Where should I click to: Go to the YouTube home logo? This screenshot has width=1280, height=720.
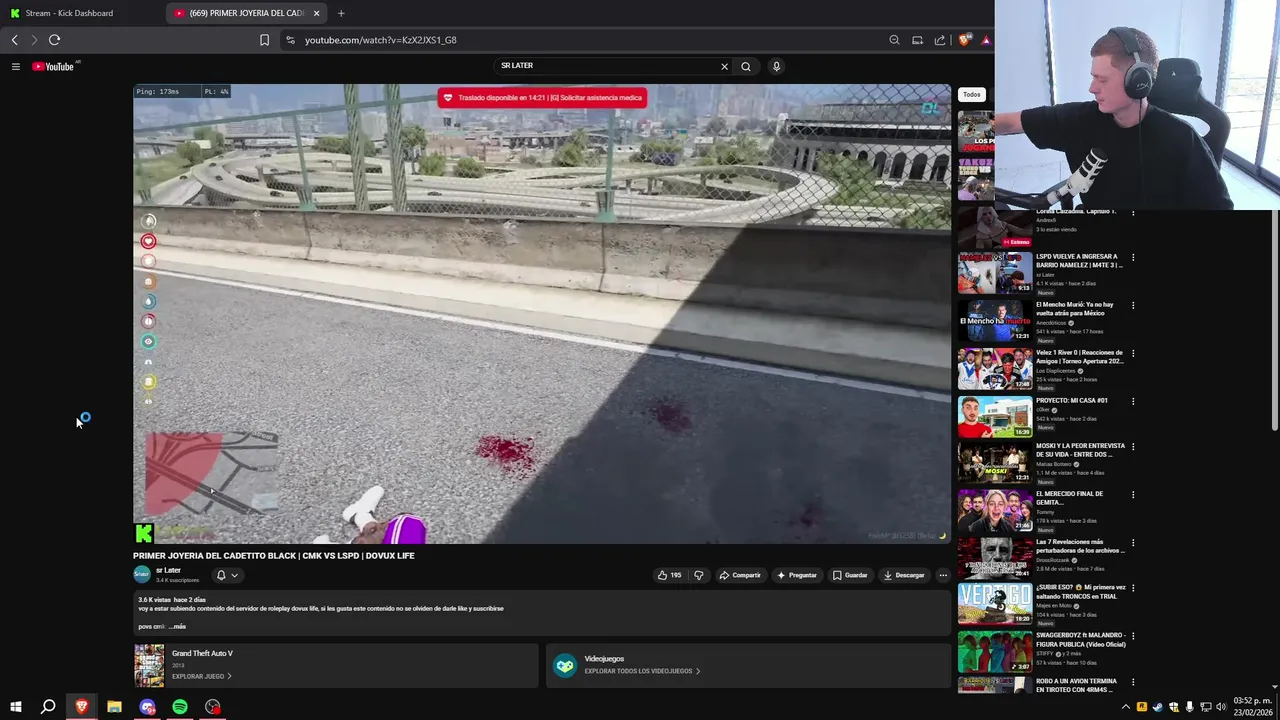click(54, 66)
